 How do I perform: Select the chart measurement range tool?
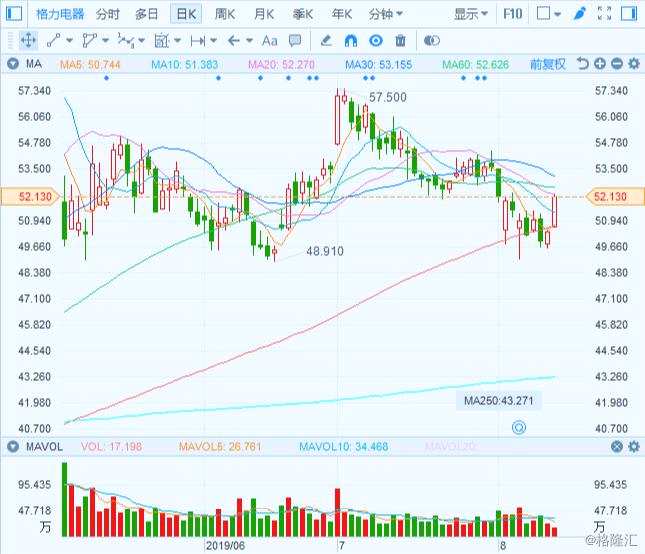(x=161, y=40)
